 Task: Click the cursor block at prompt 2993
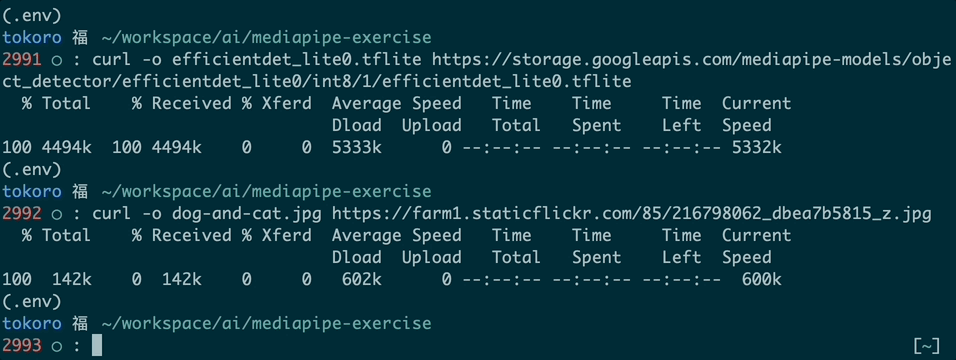[x=96, y=346]
